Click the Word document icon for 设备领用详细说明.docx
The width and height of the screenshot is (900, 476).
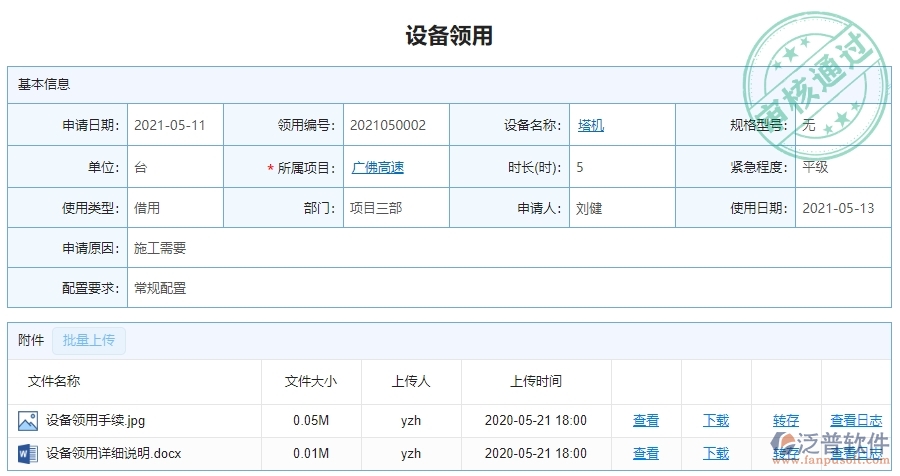click(x=28, y=454)
